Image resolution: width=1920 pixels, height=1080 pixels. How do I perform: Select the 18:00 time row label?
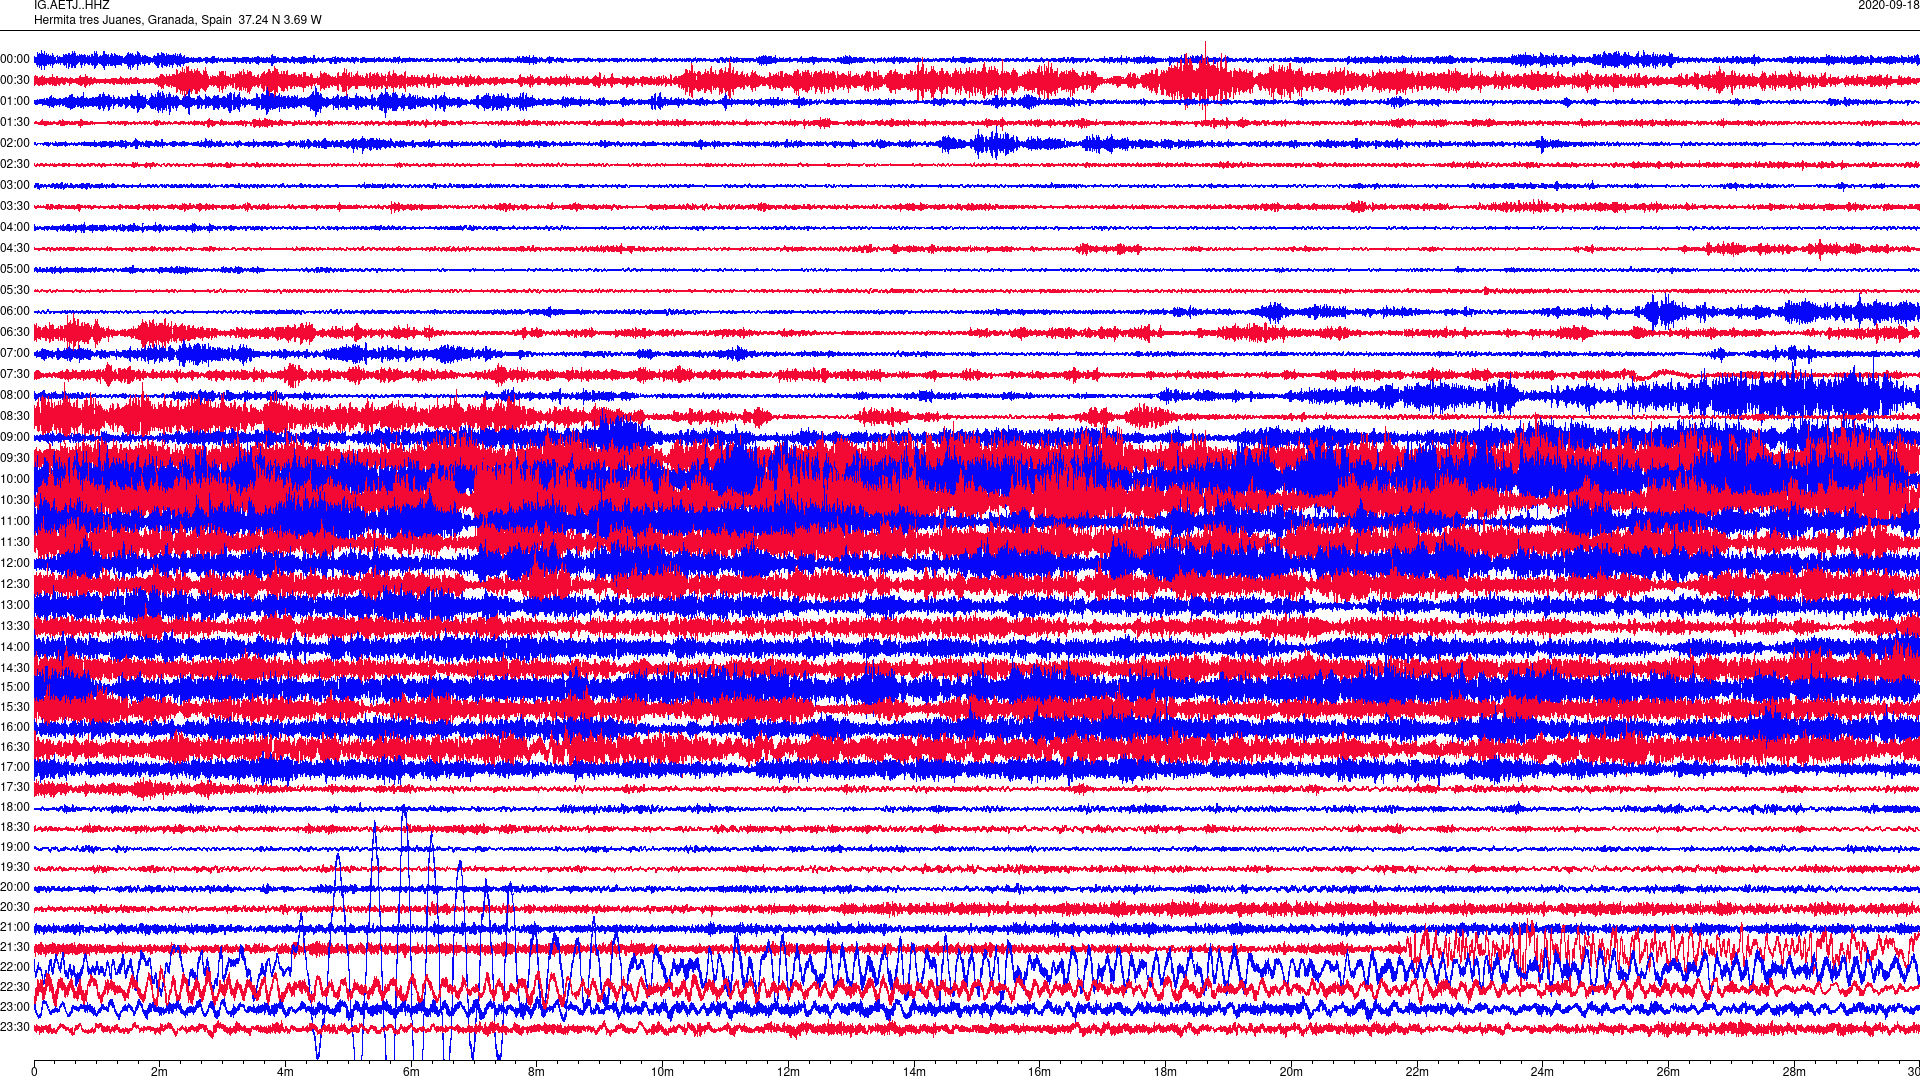(x=15, y=808)
